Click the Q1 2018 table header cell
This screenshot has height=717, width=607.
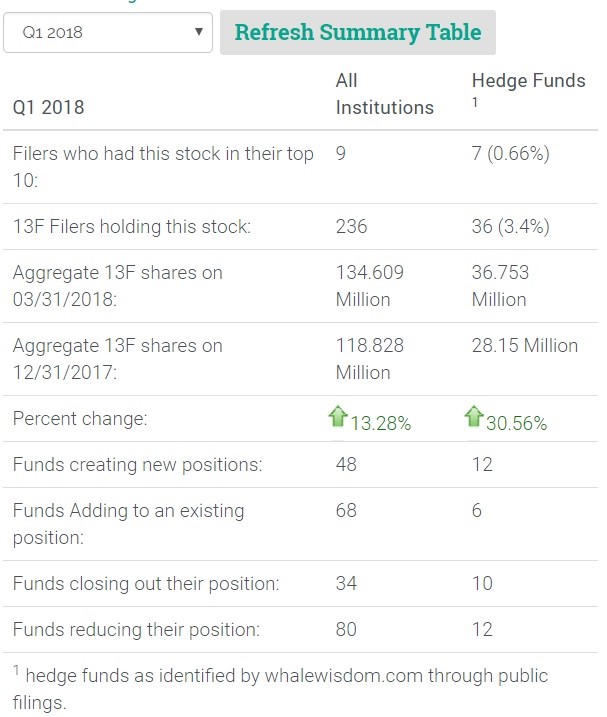tap(48, 107)
